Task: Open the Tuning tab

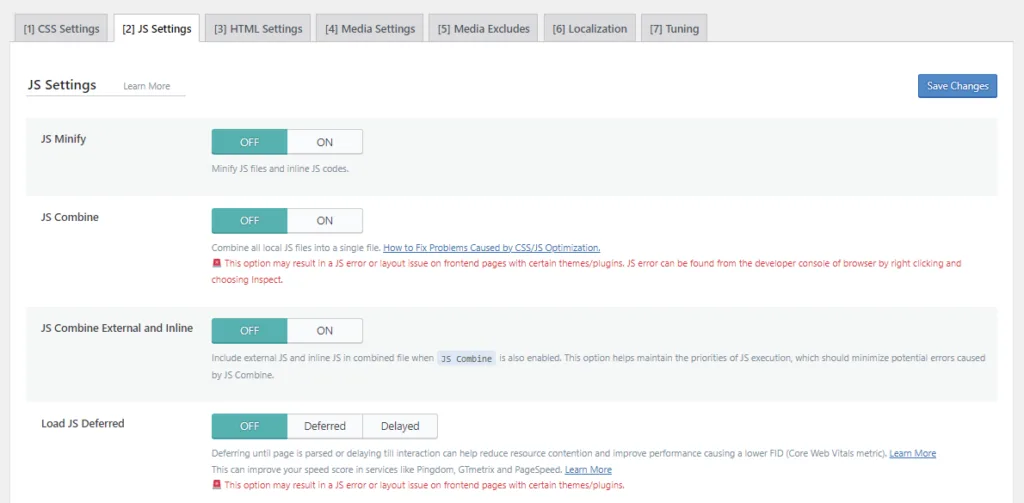Action: tap(675, 29)
